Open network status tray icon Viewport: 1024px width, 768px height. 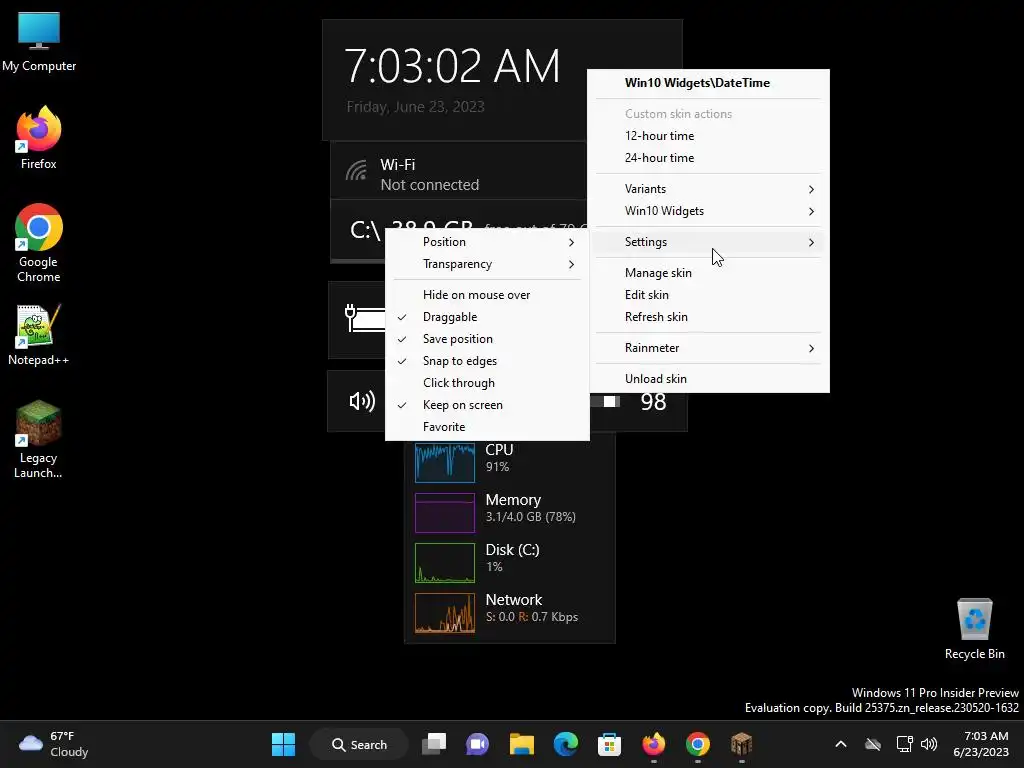[x=904, y=744]
